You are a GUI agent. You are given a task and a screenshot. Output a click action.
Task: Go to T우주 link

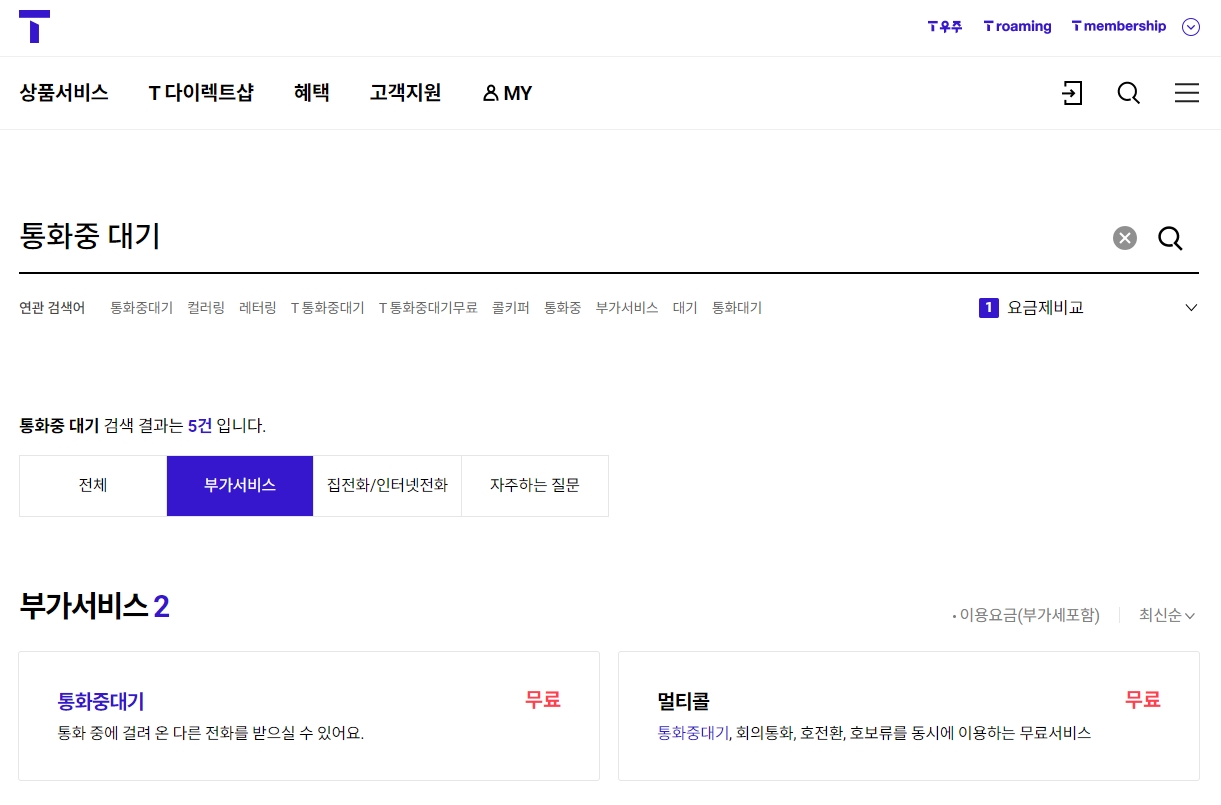[945, 27]
